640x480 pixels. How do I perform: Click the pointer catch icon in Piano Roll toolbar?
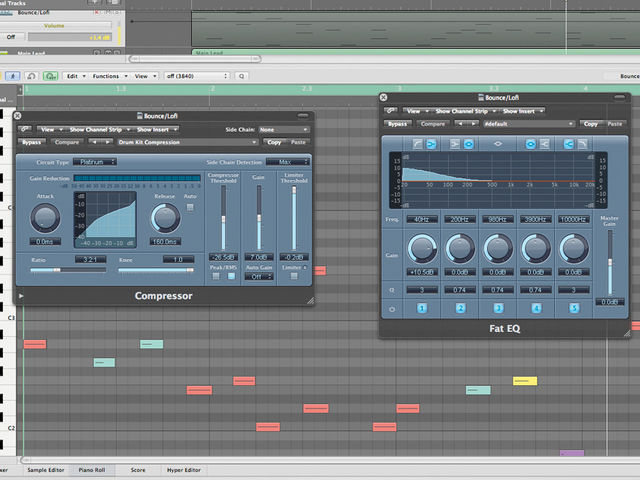(13, 76)
